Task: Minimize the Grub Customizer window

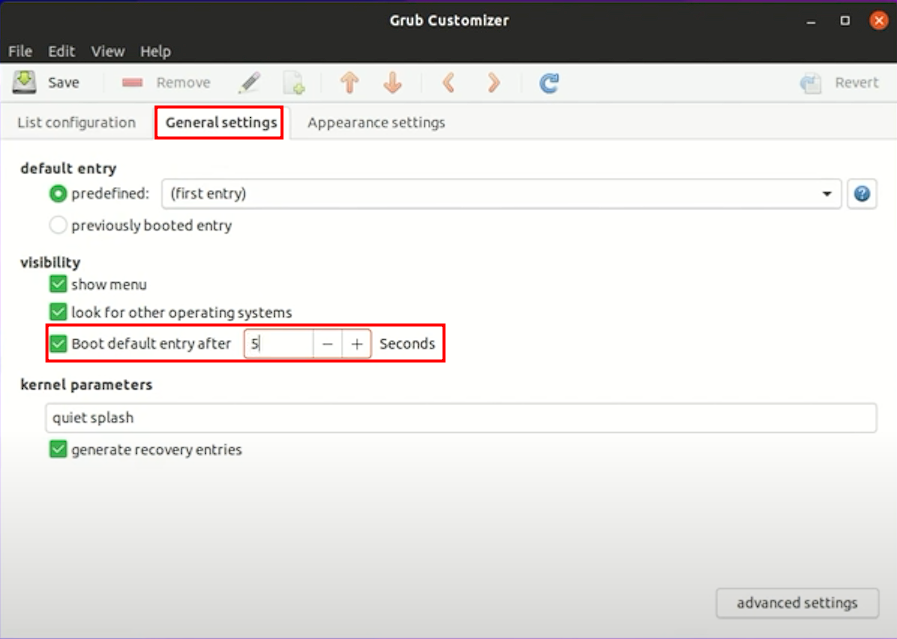Action: 811,21
